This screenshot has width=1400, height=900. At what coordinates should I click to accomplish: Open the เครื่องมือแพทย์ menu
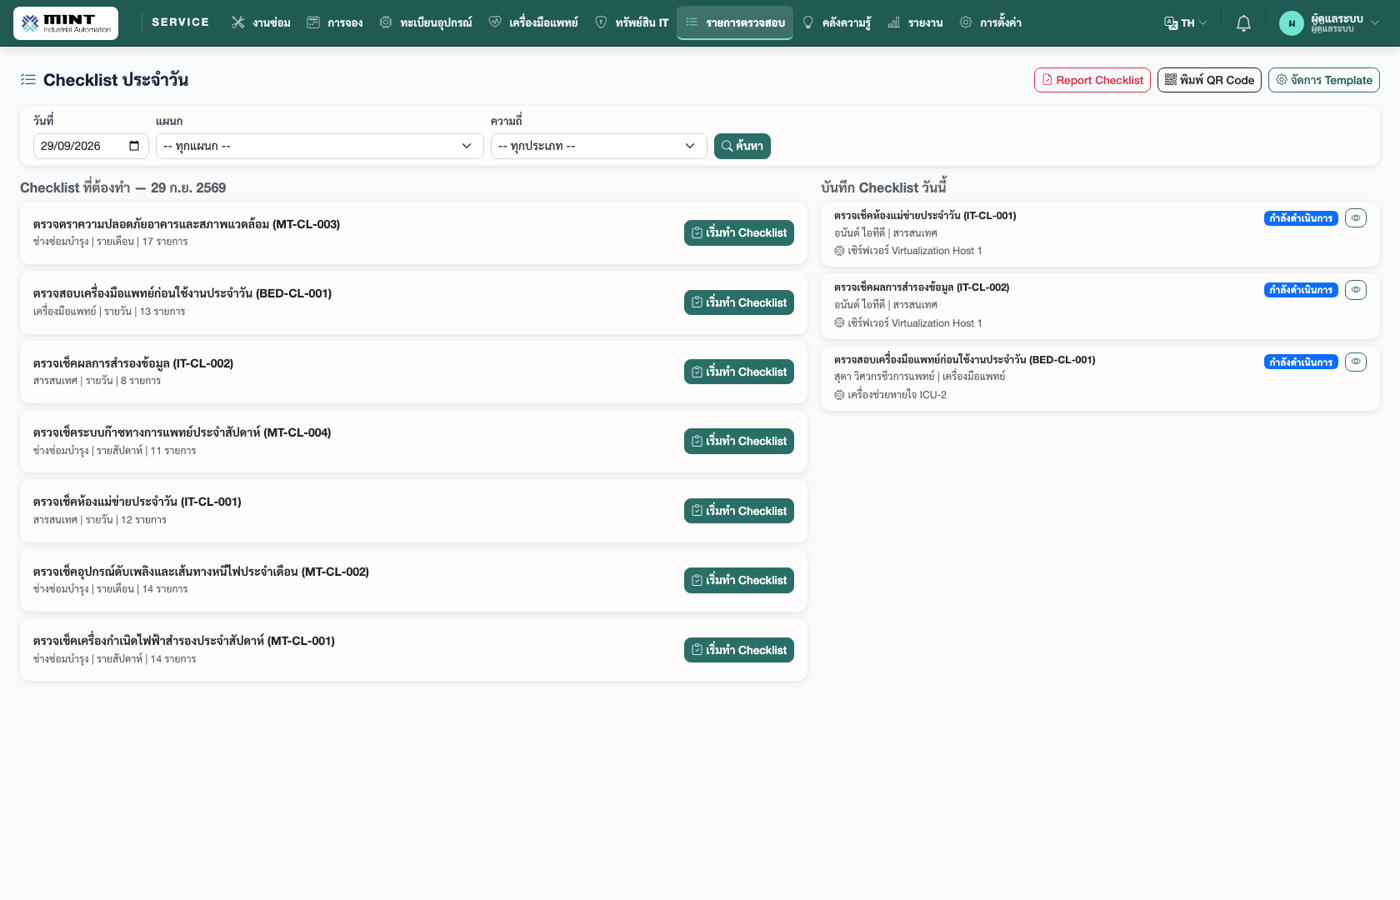pos(533,23)
